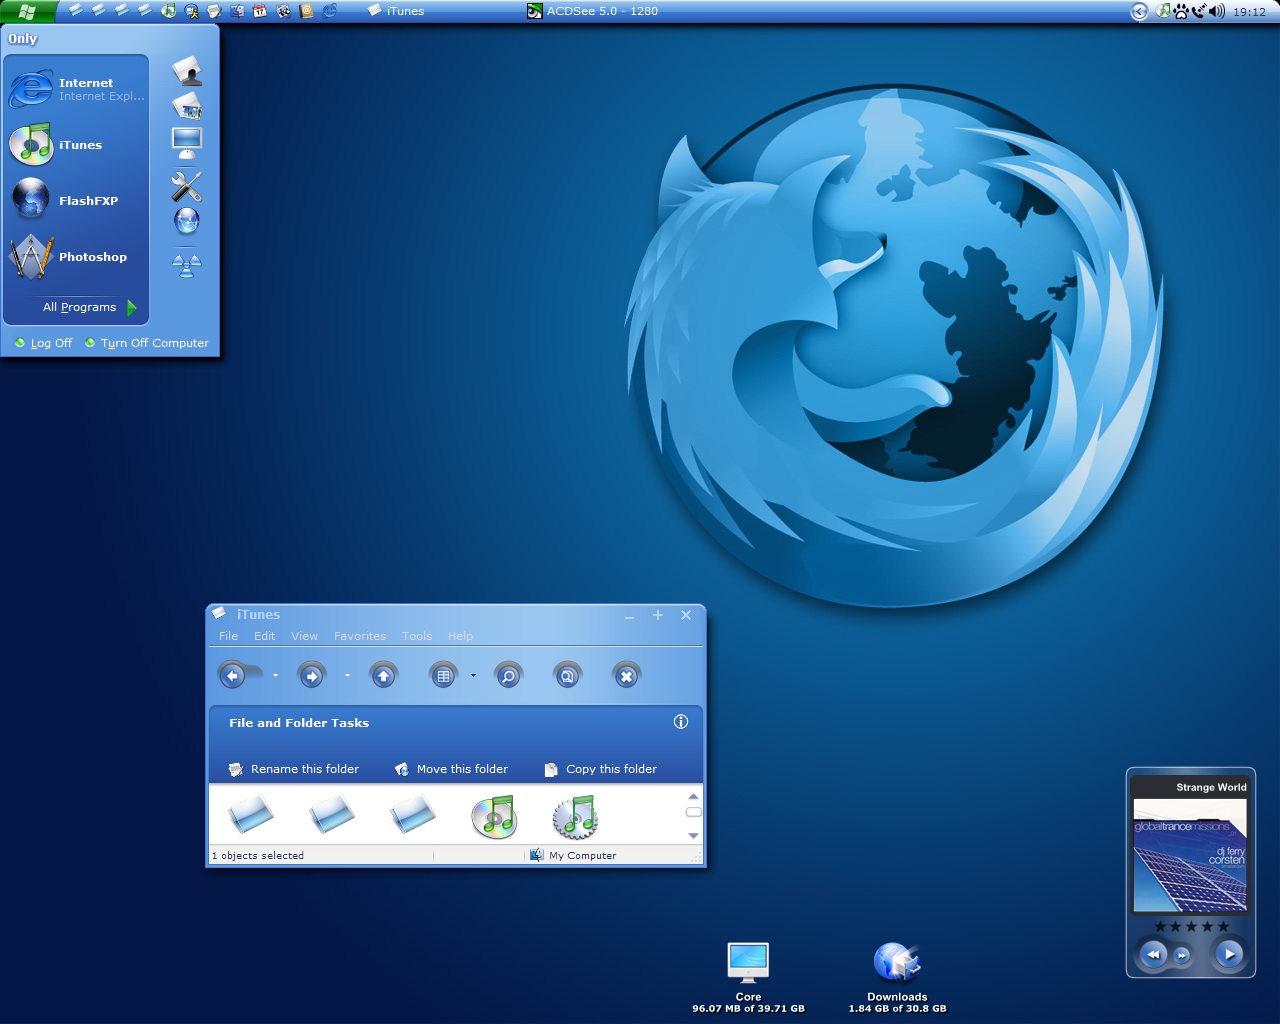Image resolution: width=1280 pixels, height=1024 pixels.
Task: Click the second magnifier toolbar button
Action: (x=567, y=676)
